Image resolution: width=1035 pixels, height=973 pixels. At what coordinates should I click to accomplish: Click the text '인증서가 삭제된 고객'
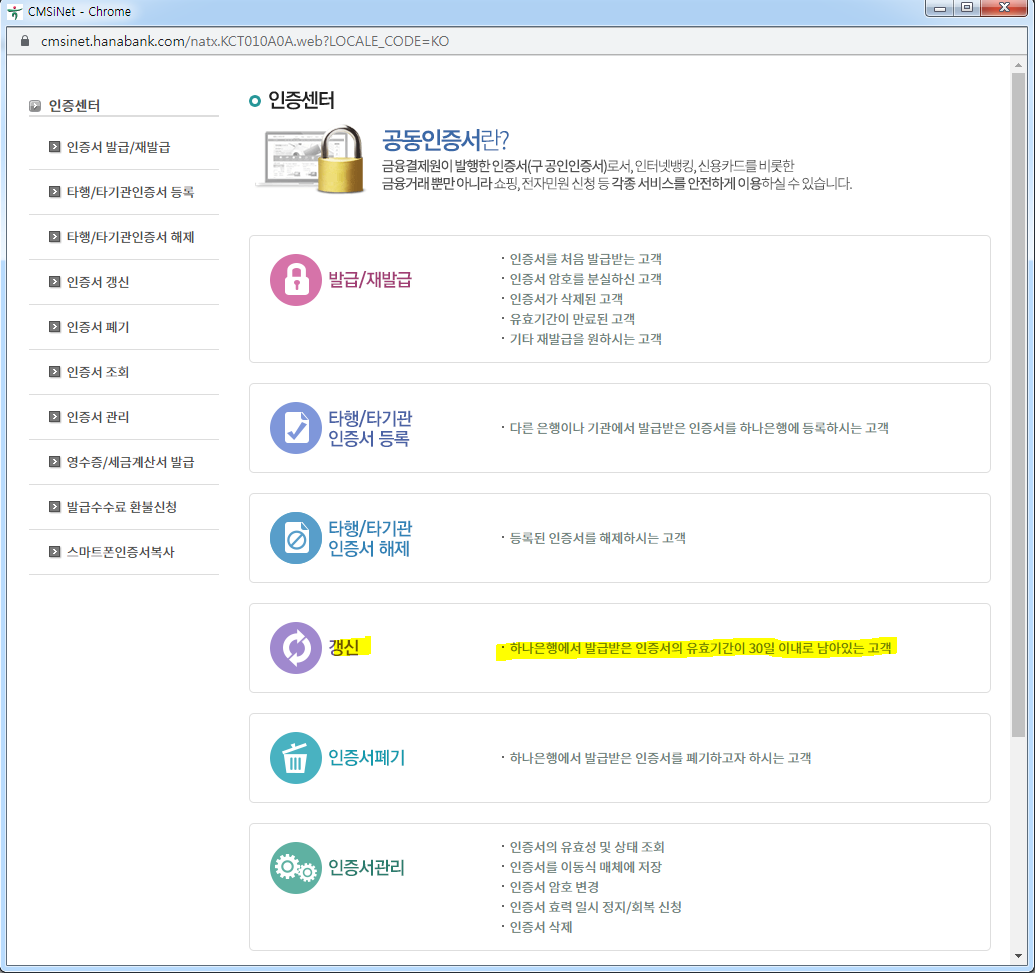tap(566, 299)
